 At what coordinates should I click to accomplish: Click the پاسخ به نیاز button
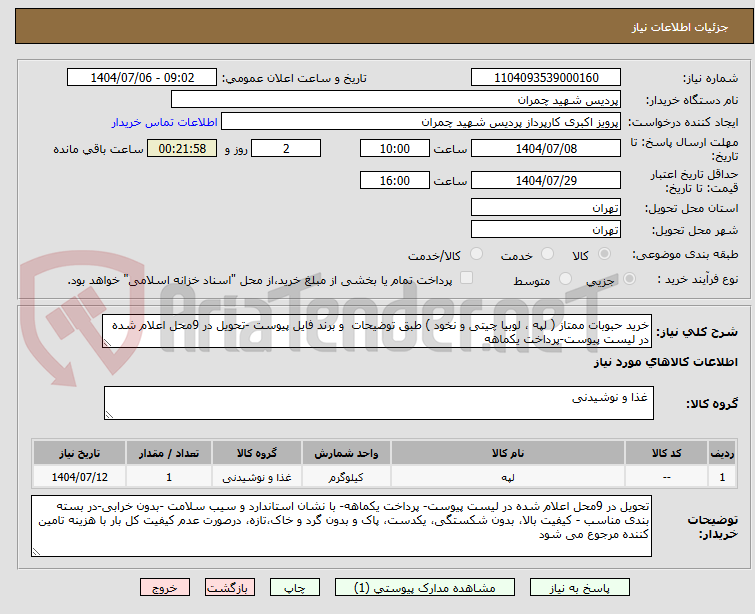coord(580,588)
